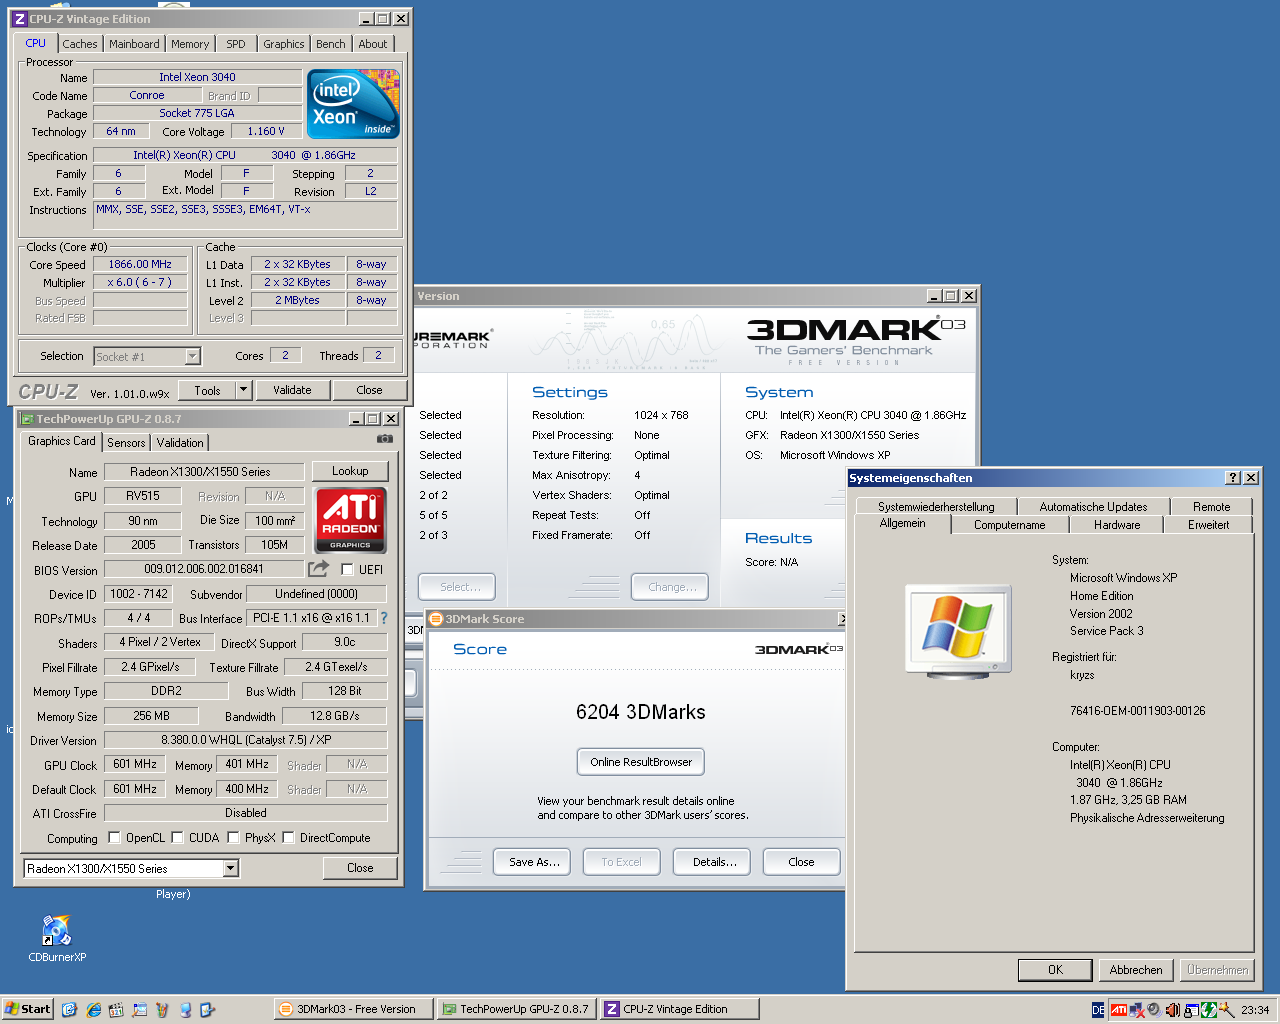The image size is (1280, 1024).
Task: Open the Radeon X1300/X1550 Series GPU dropdown
Action: tap(230, 868)
